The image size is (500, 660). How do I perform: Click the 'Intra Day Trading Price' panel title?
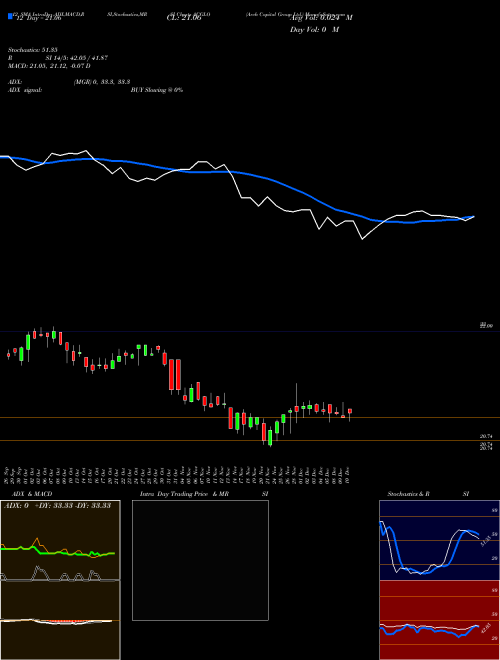point(175,494)
